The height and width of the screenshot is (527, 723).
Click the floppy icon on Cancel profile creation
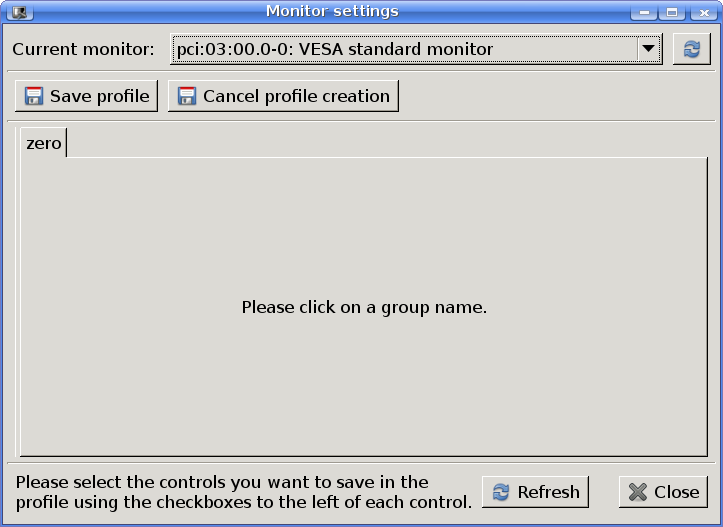[186, 96]
